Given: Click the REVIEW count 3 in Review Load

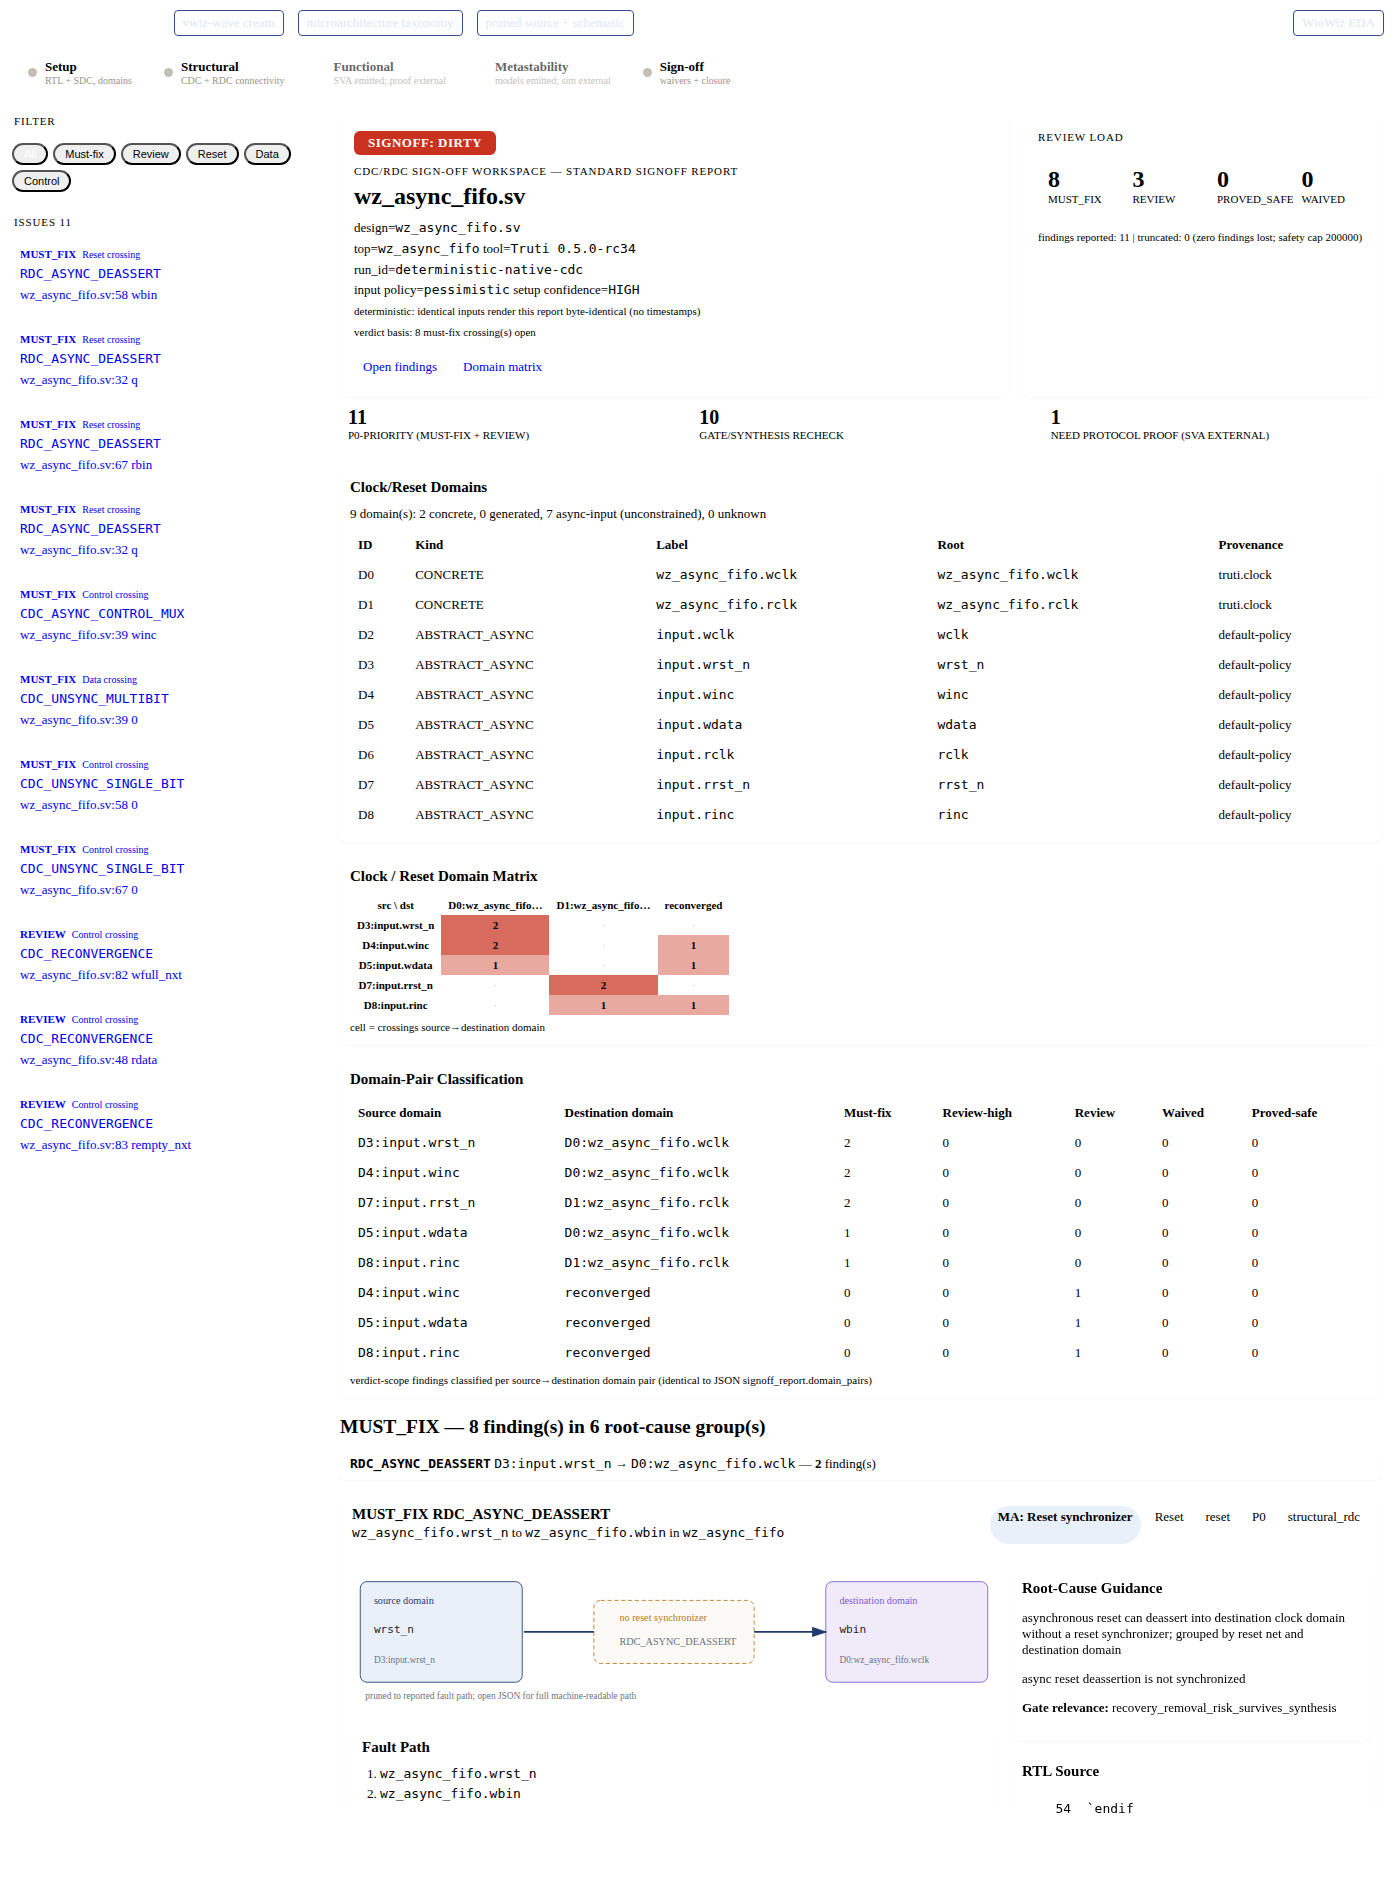Looking at the screenshot, I should tap(1153, 187).
